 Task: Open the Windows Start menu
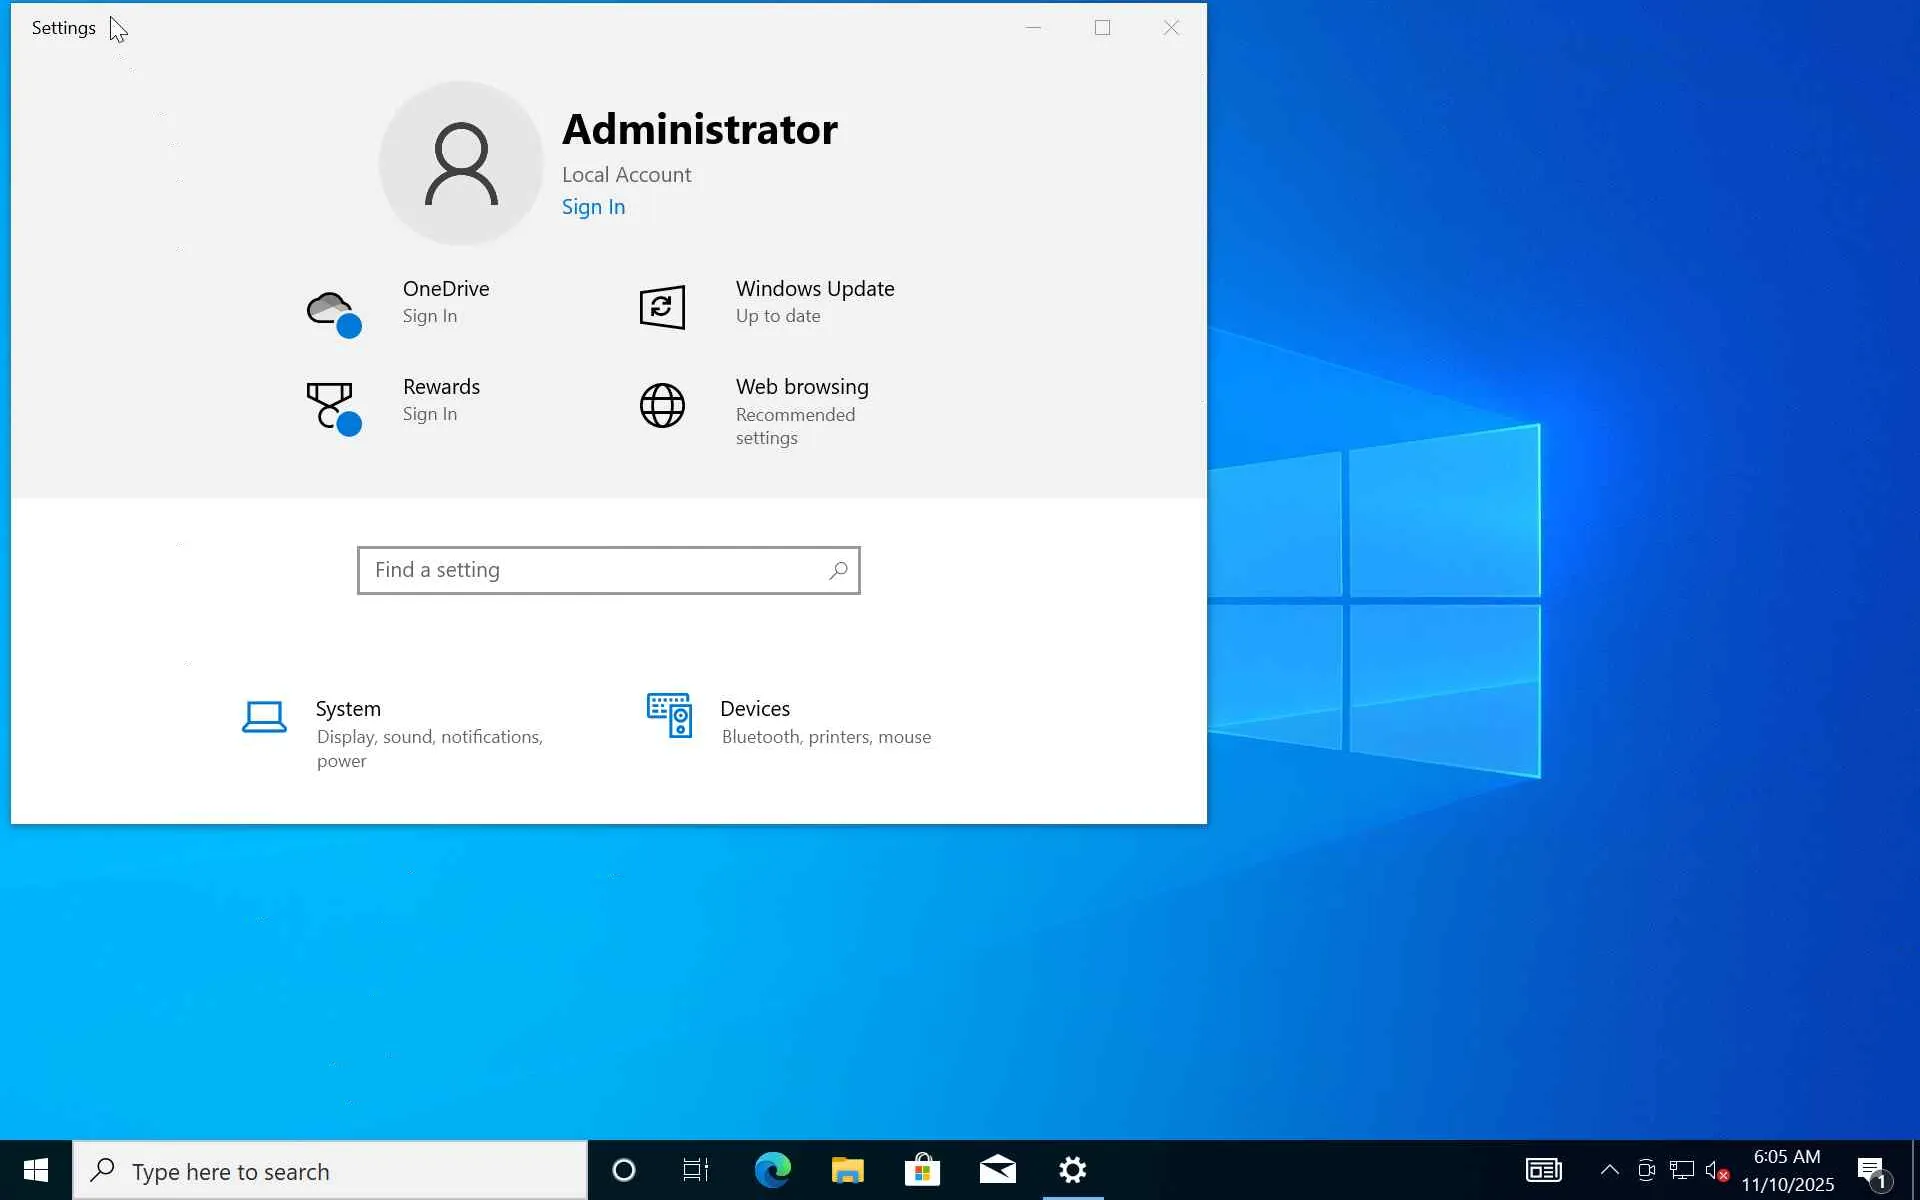(x=36, y=1170)
